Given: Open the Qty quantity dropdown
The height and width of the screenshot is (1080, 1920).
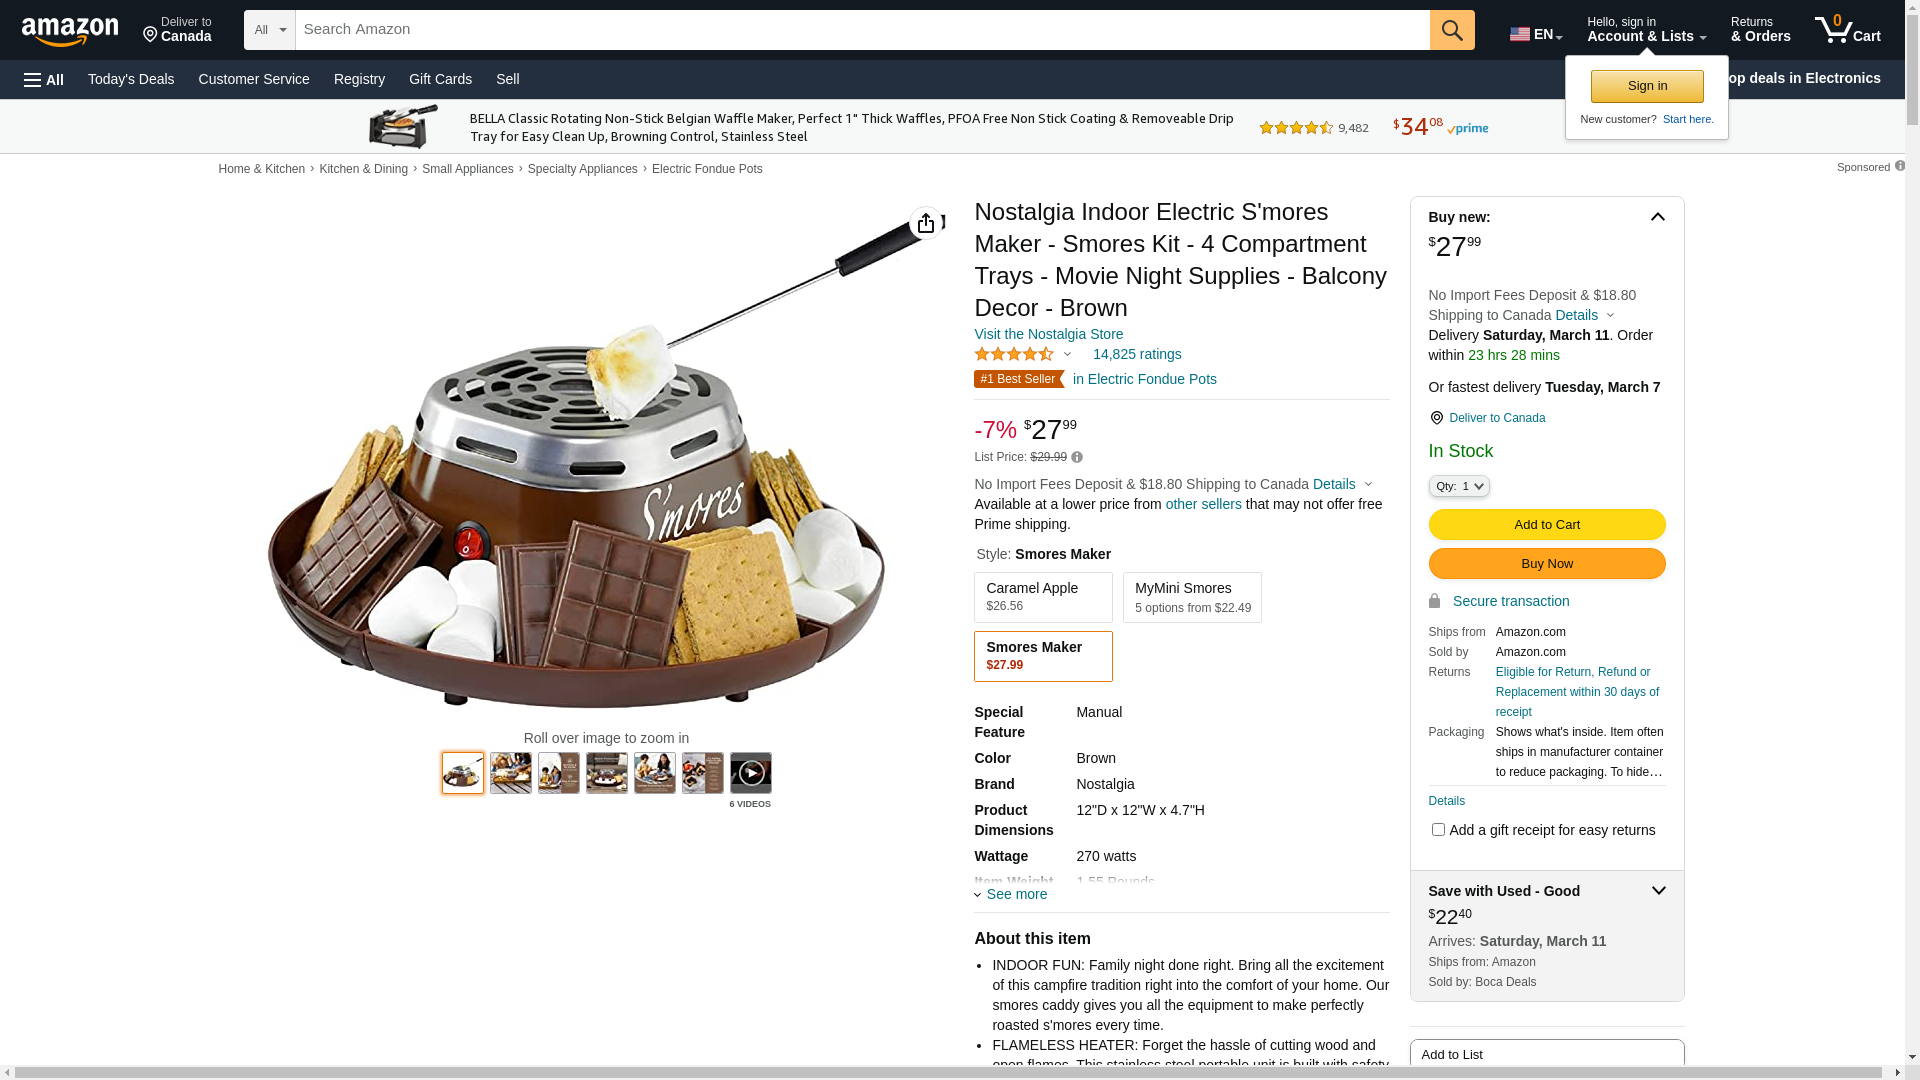Looking at the screenshot, I should tap(1459, 486).
